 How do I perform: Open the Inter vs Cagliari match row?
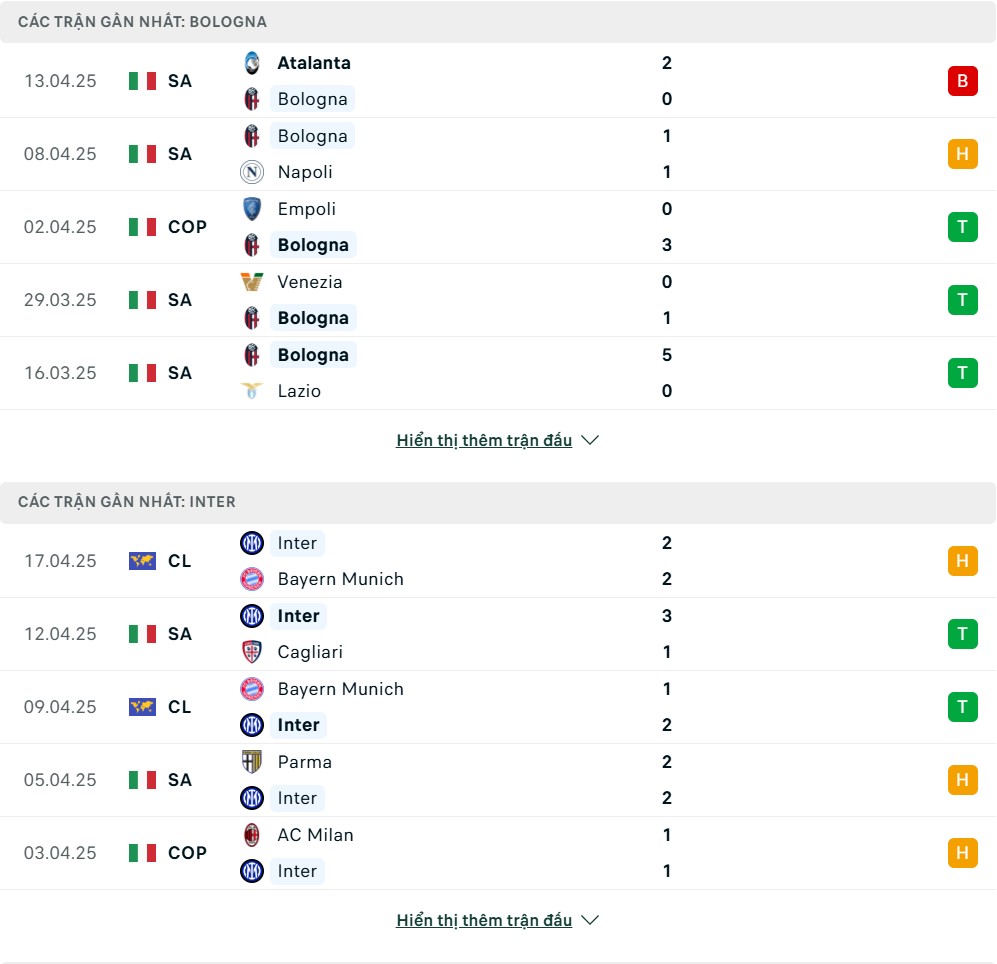pos(498,634)
